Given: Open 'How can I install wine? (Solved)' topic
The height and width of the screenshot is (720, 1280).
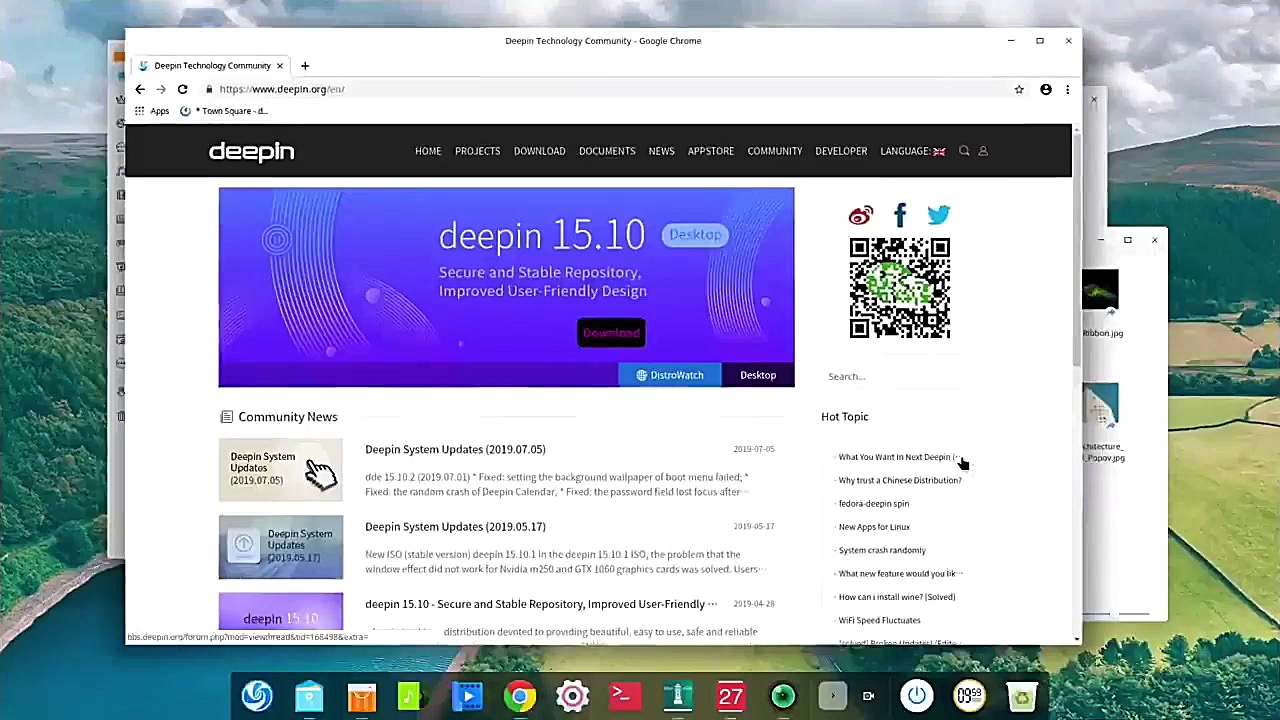Looking at the screenshot, I should tap(897, 597).
